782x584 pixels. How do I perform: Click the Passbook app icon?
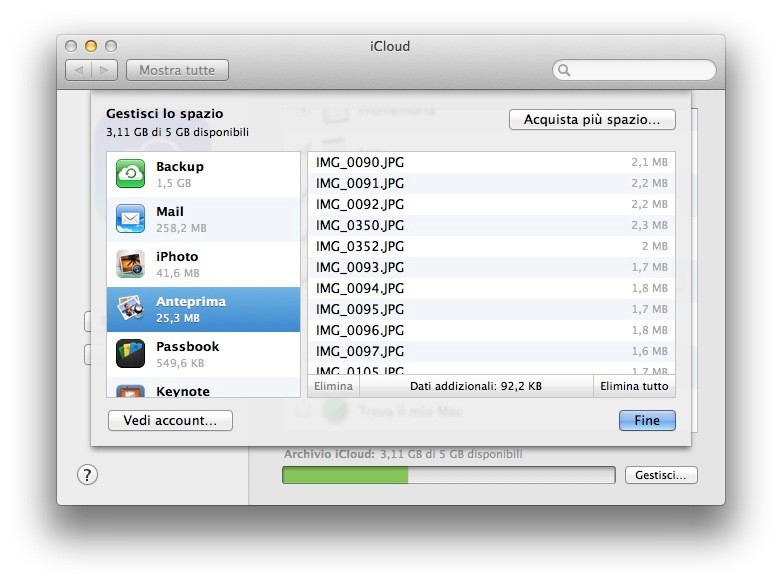131,354
